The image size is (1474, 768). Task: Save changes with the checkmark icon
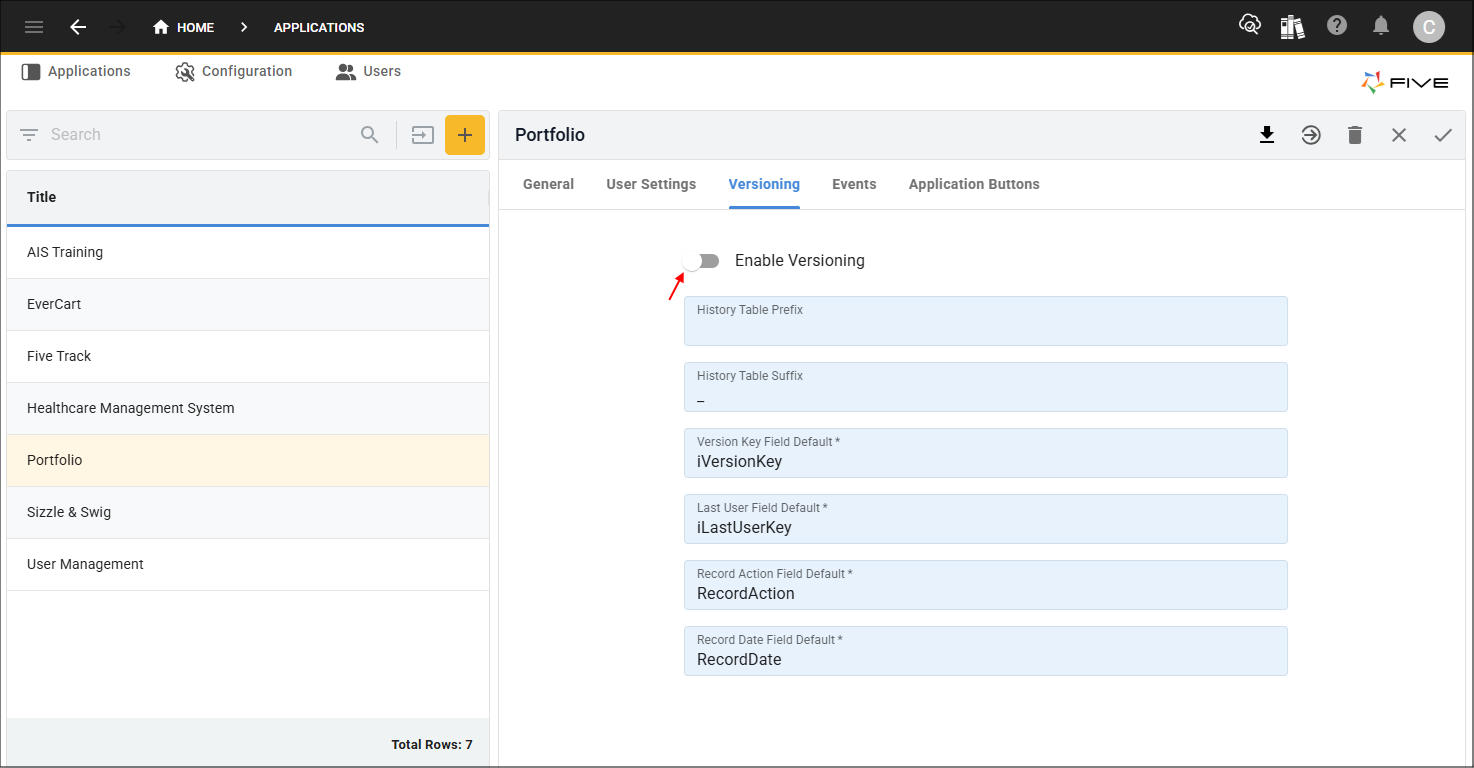1443,134
